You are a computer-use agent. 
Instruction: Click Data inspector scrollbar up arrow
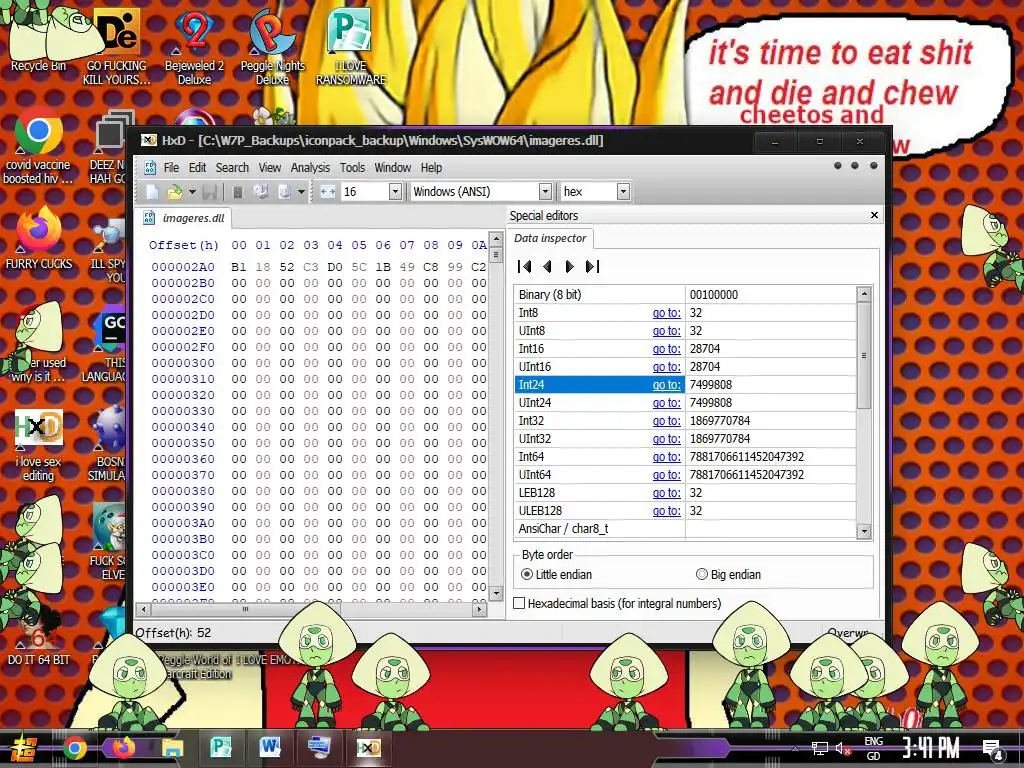point(864,294)
